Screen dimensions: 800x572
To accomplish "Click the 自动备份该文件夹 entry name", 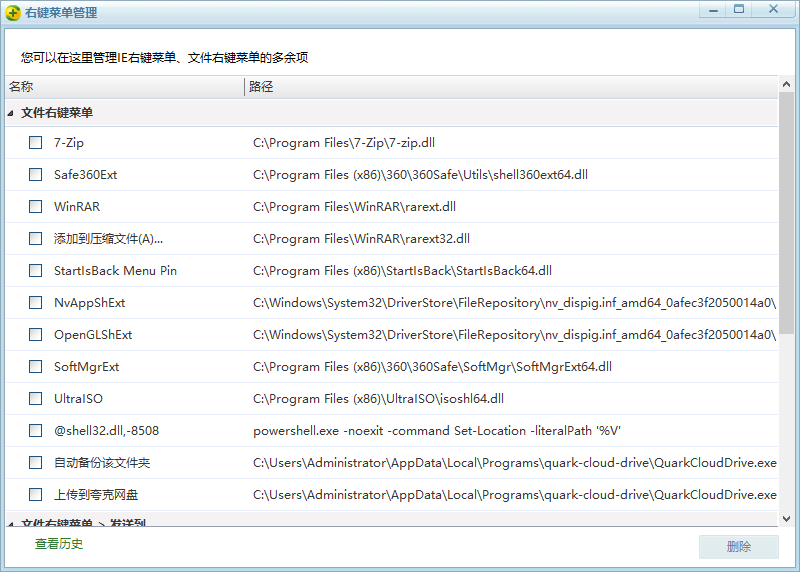I will (x=102, y=463).
